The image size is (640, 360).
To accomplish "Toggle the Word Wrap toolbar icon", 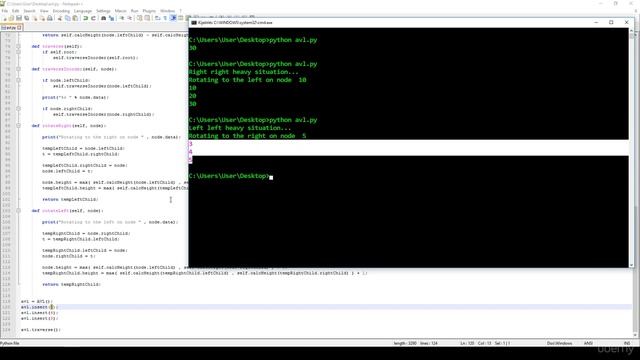I will click(157, 18).
